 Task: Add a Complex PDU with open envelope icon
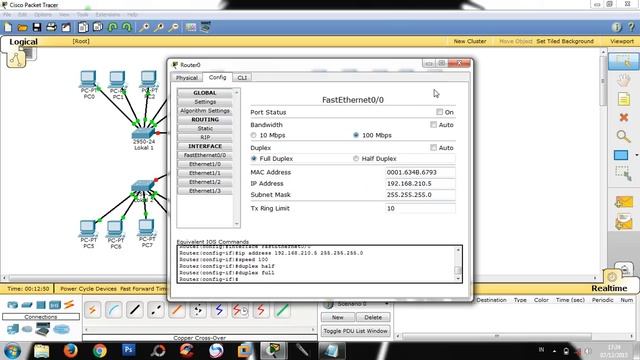(623, 222)
